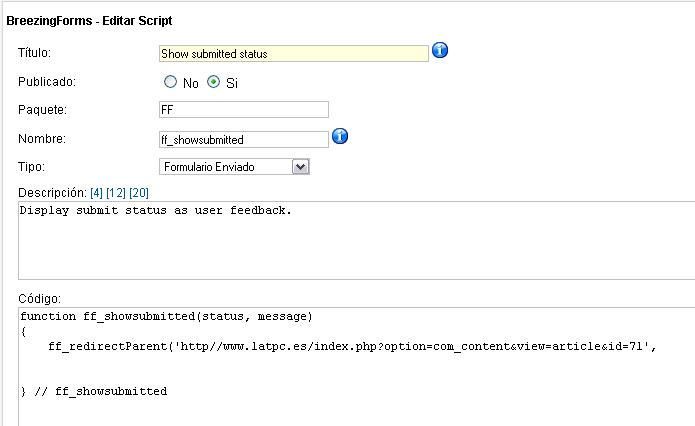Viewport: 695px width, 426px height.
Task: Click inside the Descripción text area
Action: (356, 240)
